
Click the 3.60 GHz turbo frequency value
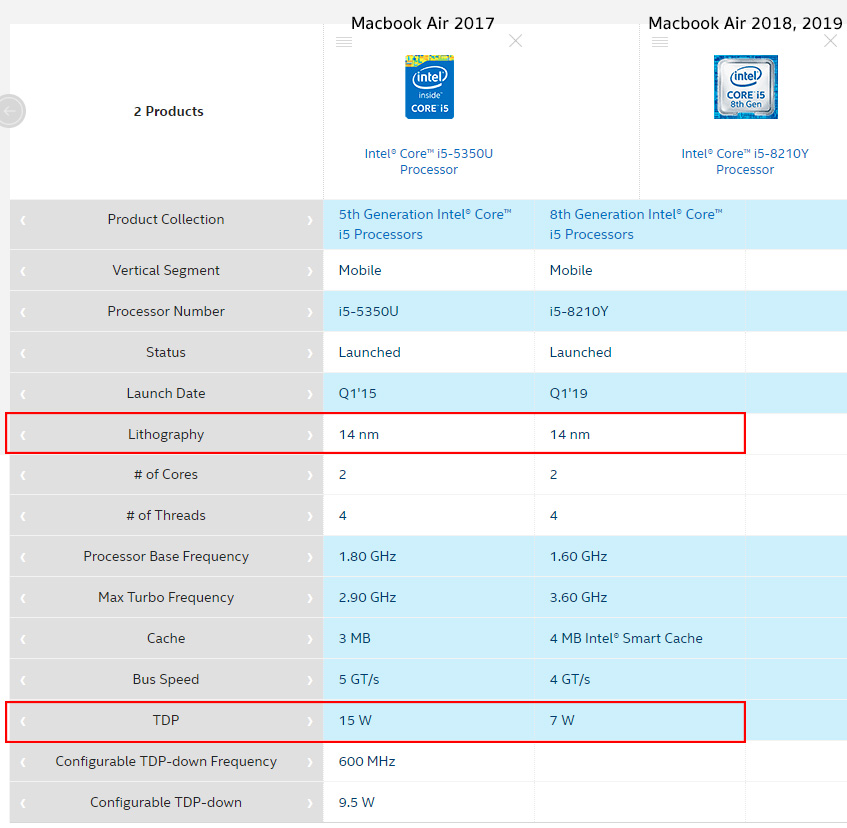pyautogui.click(x=578, y=597)
